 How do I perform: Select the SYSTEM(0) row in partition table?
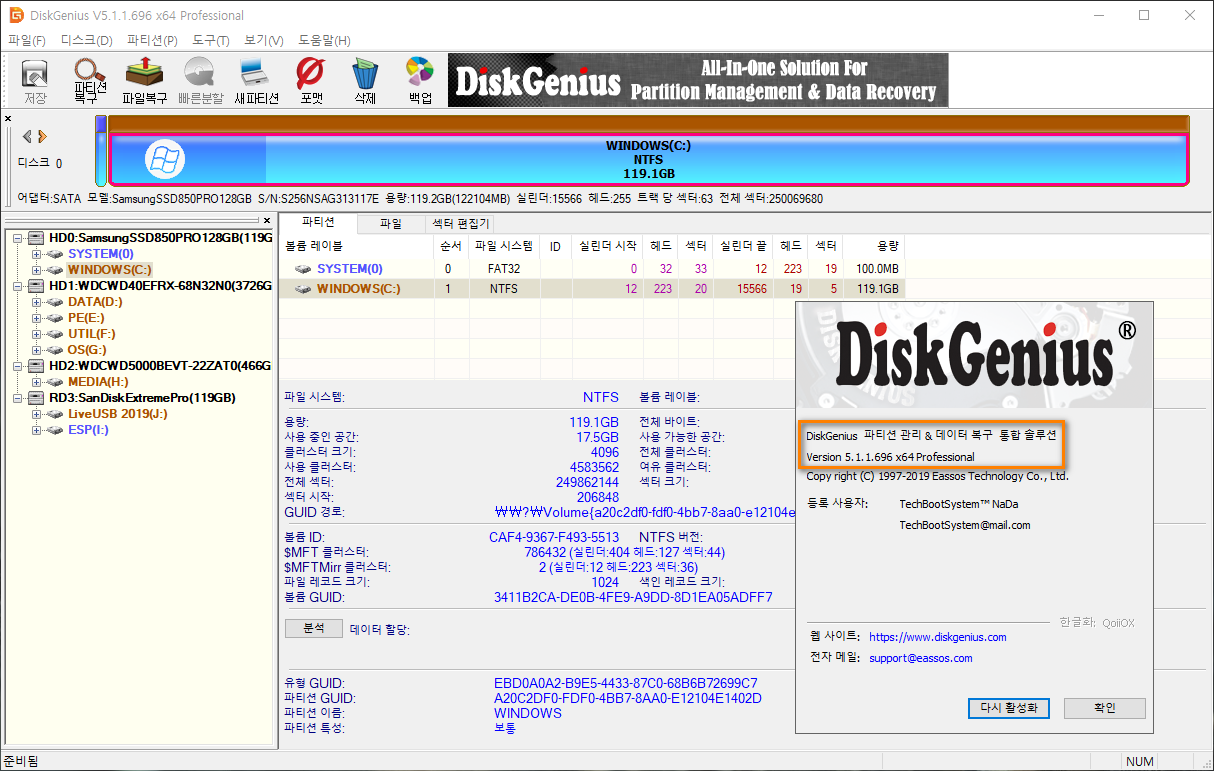592,269
